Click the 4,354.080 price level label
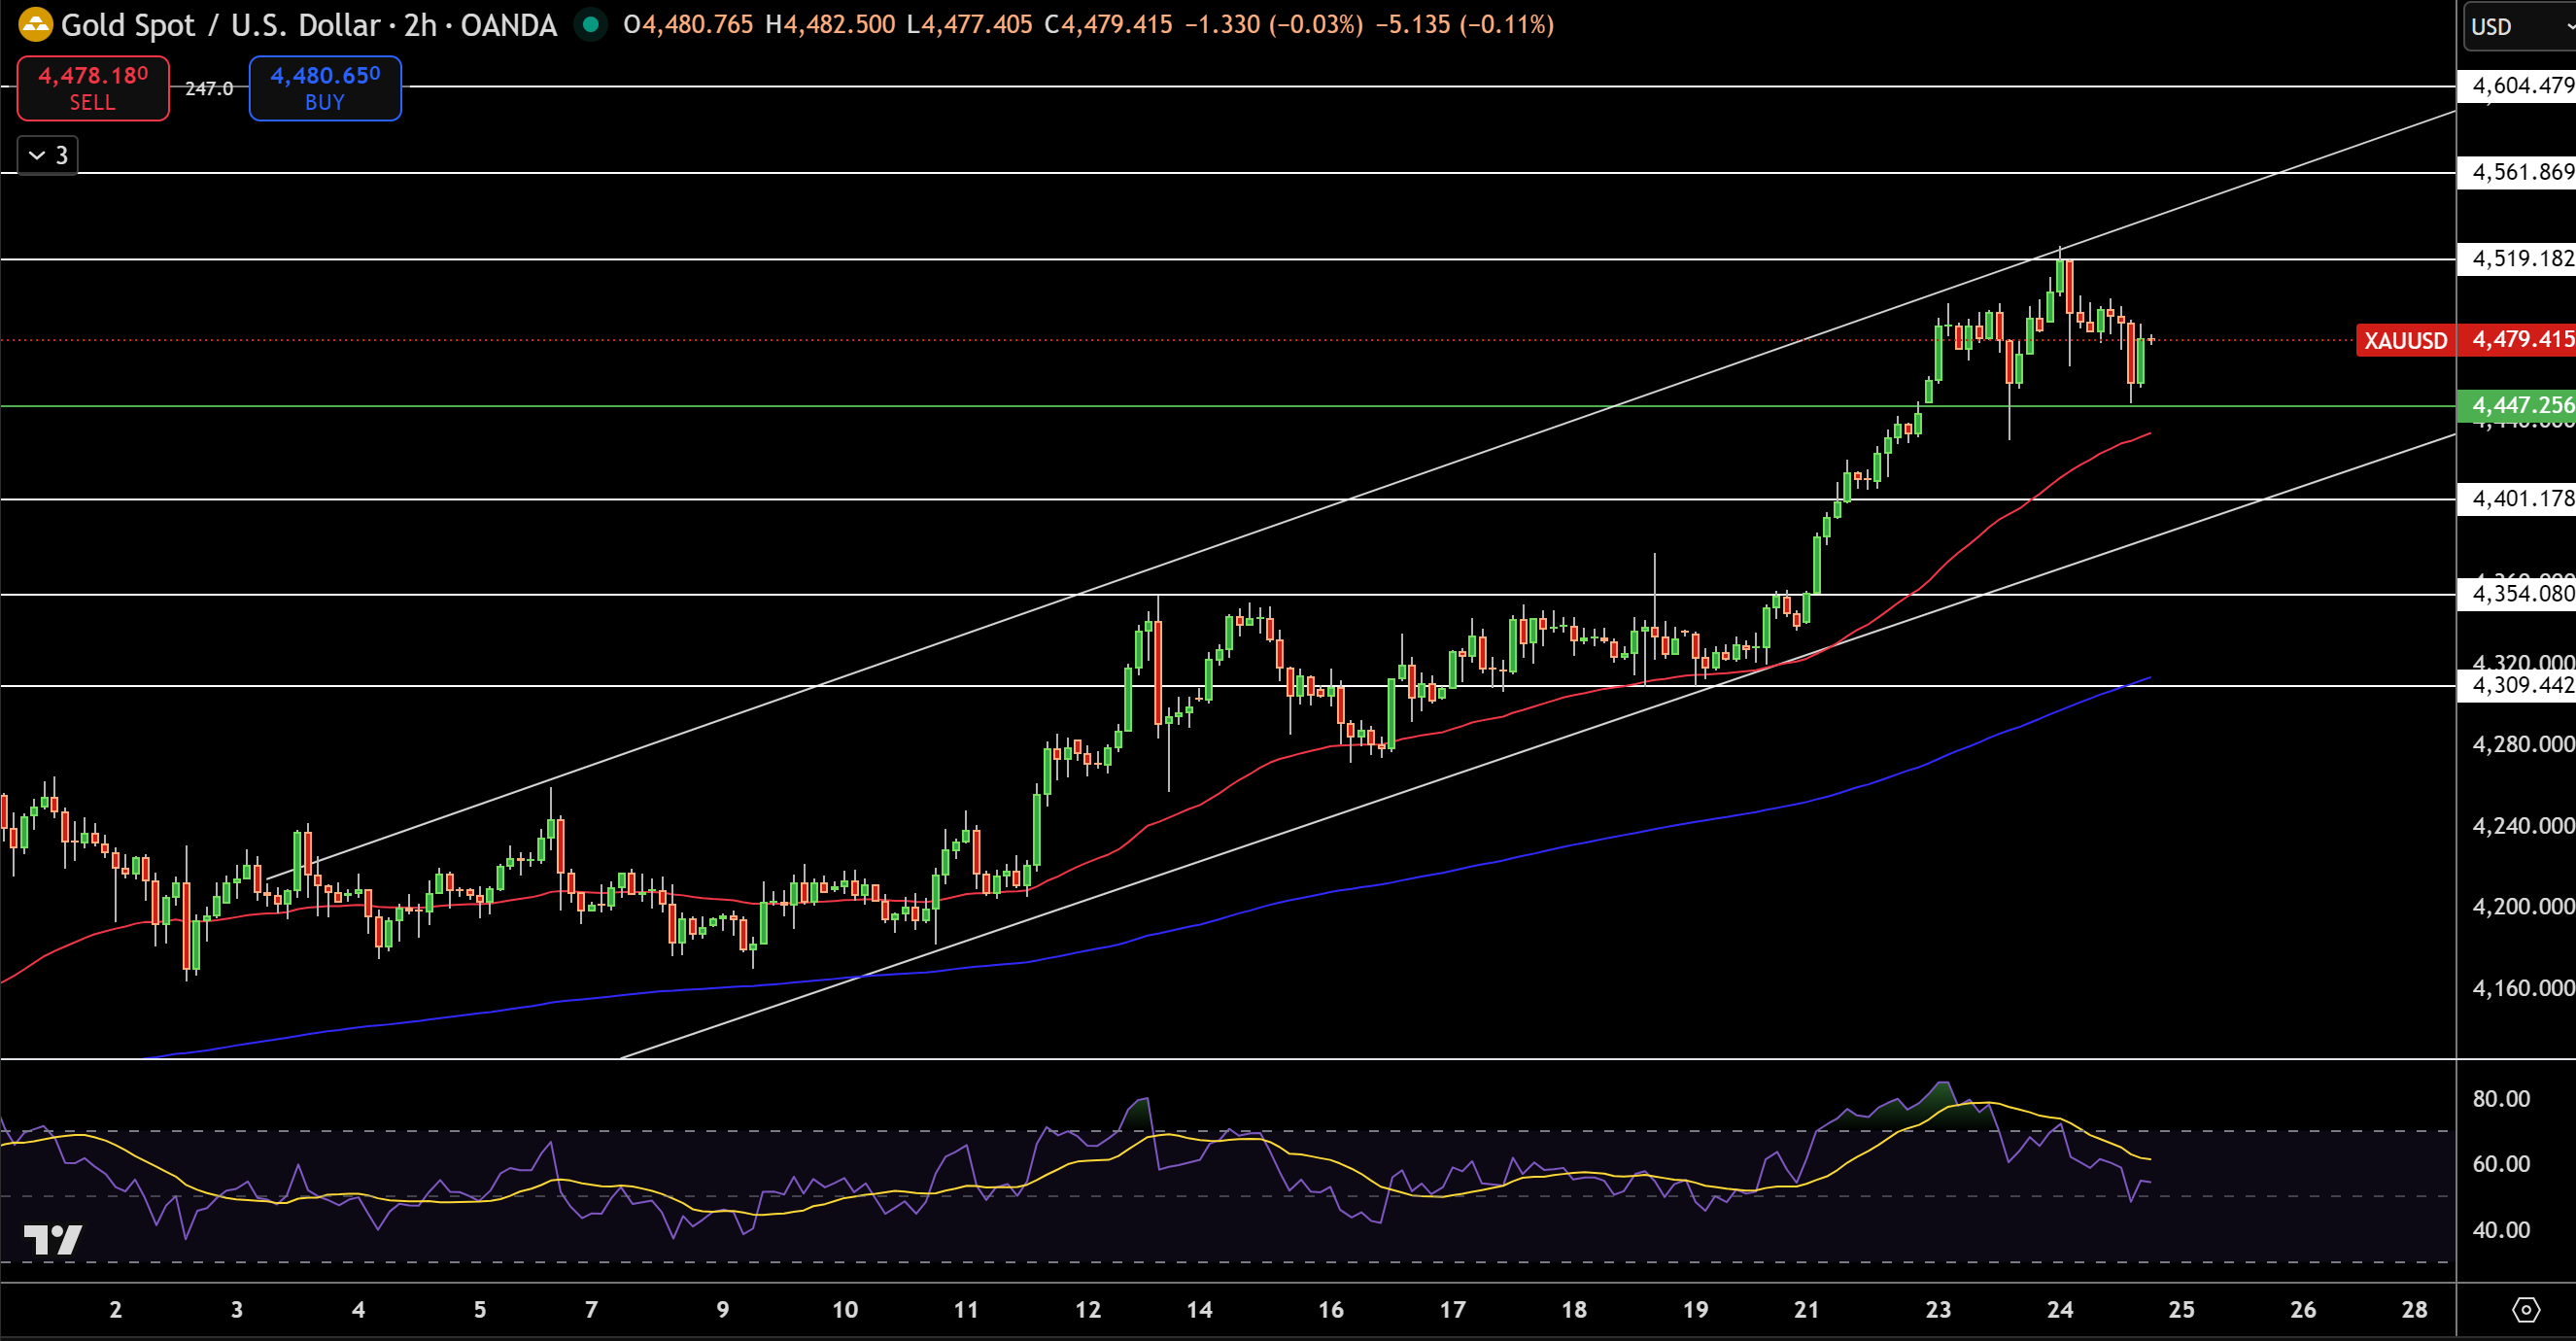Screen dimensions: 2576x1341 coord(2516,594)
